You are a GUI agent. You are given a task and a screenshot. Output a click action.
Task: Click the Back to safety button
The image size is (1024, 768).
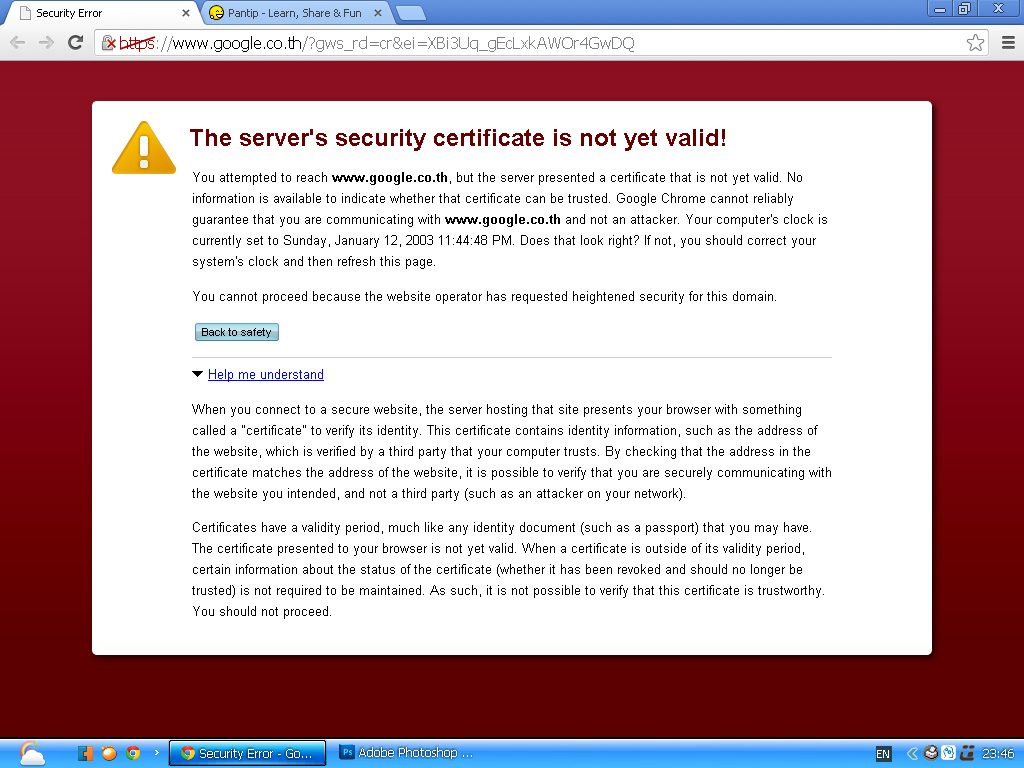[x=236, y=332]
